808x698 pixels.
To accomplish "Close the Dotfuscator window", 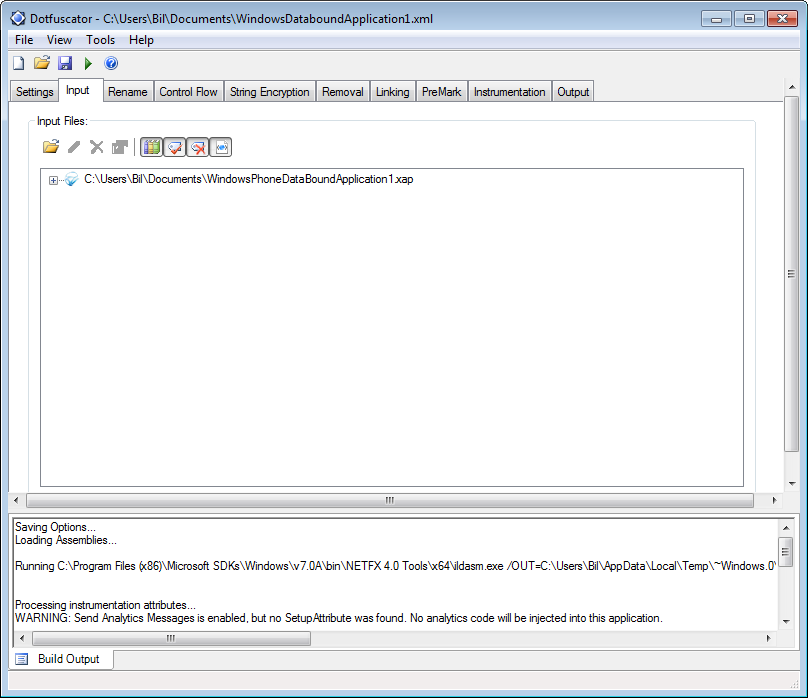I will click(782, 19).
